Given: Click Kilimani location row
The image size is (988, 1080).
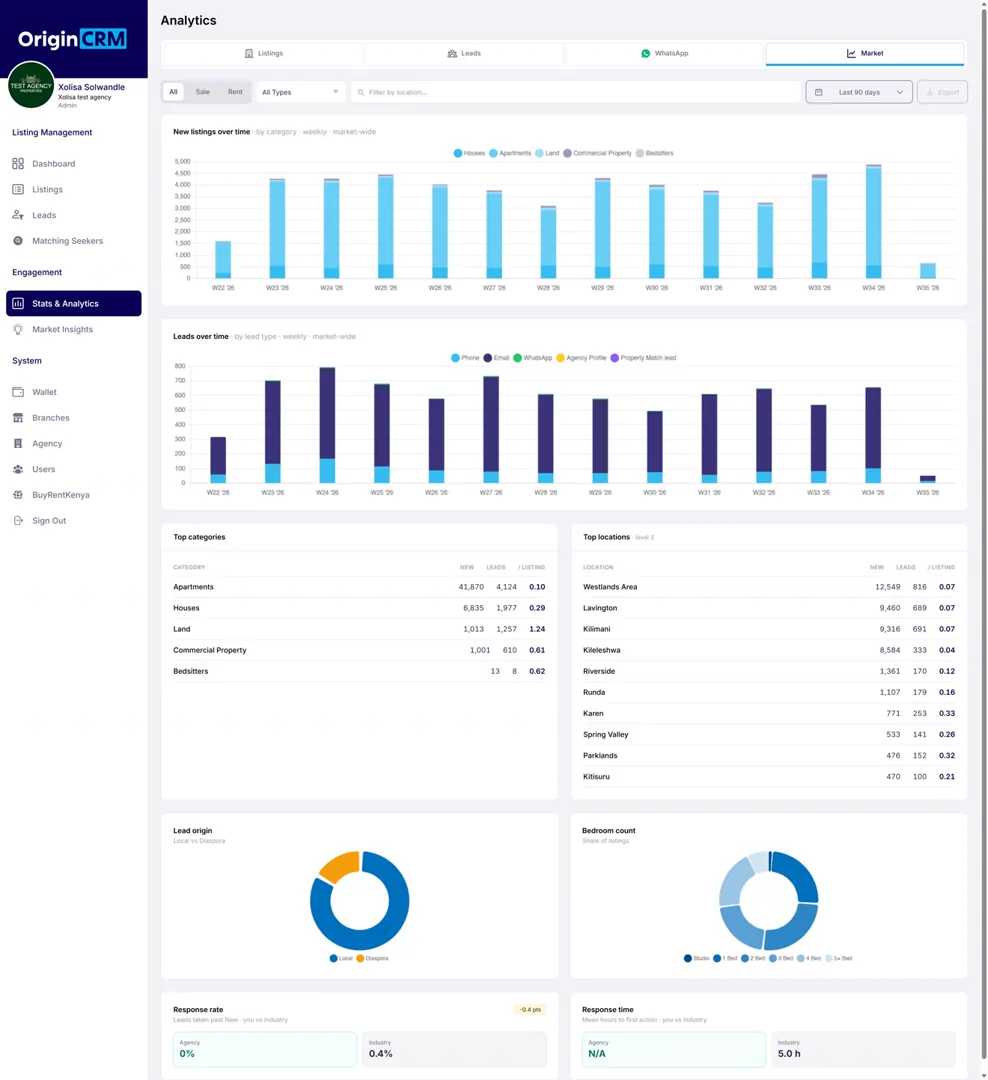Looking at the screenshot, I should click(769, 630).
